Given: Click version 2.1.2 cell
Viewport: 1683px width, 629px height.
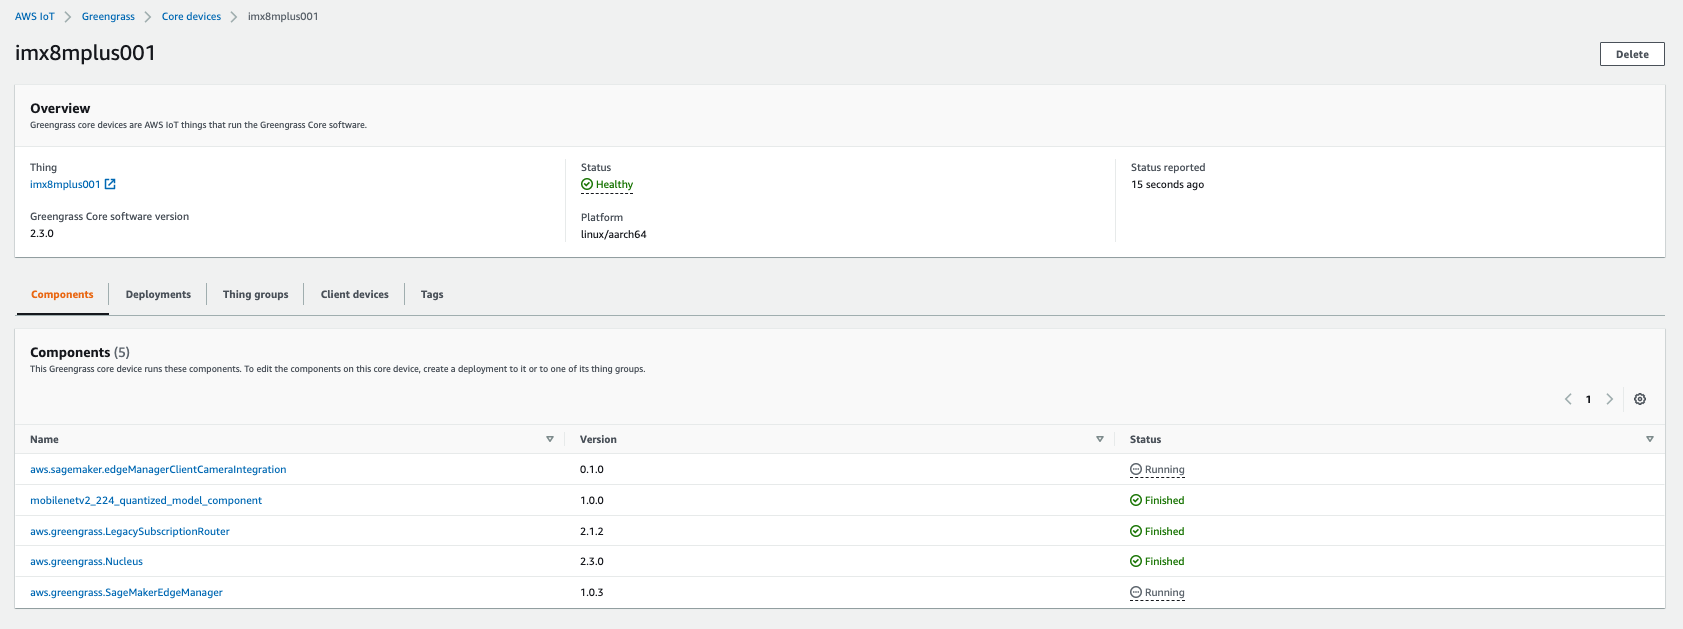Looking at the screenshot, I should click(x=592, y=531).
